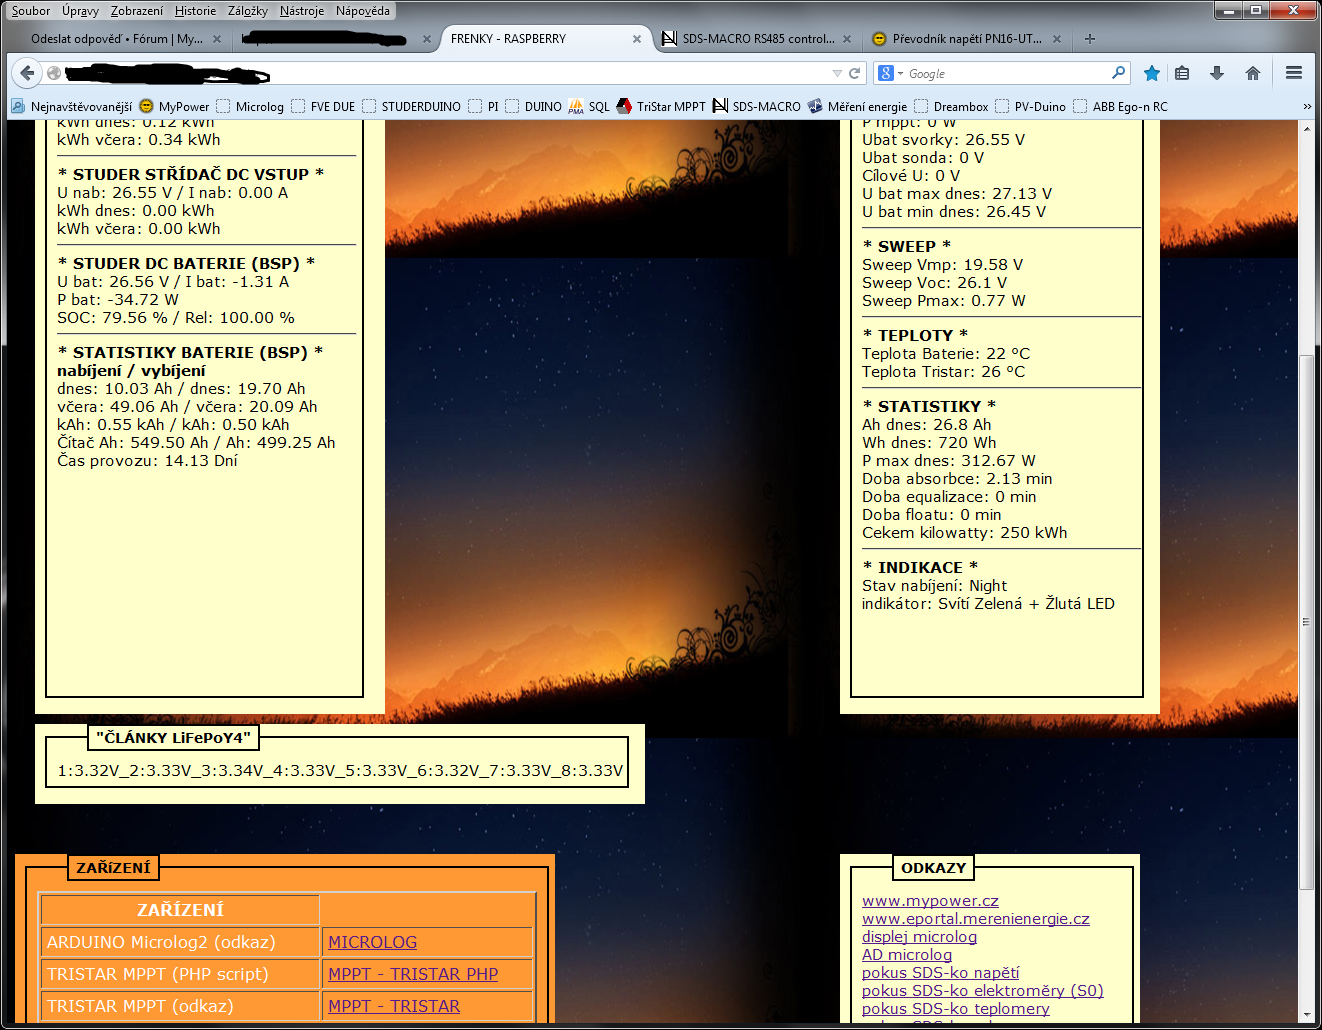Open the Historie menu
This screenshot has width=1322, height=1030.
pyautogui.click(x=195, y=11)
